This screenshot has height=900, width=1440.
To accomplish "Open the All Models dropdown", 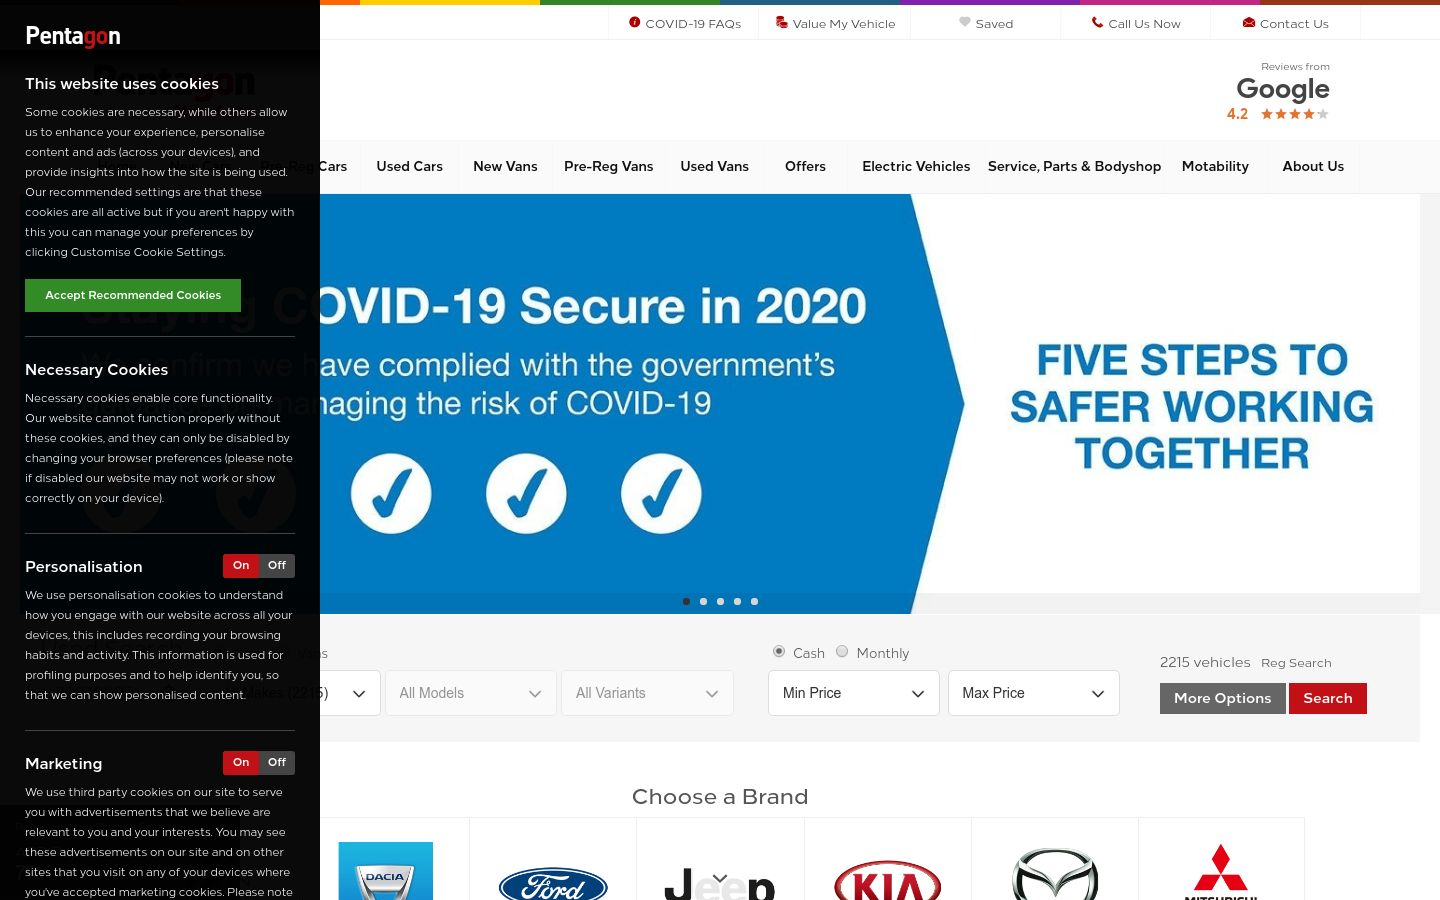I will click(x=471, y=693).
